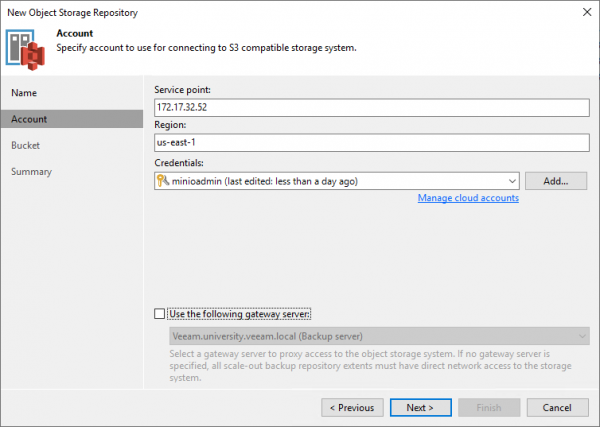This screenshot has width=600, height=427.
Task: Switch to the Bucket wizard step
Action: [x=26, y=145]
